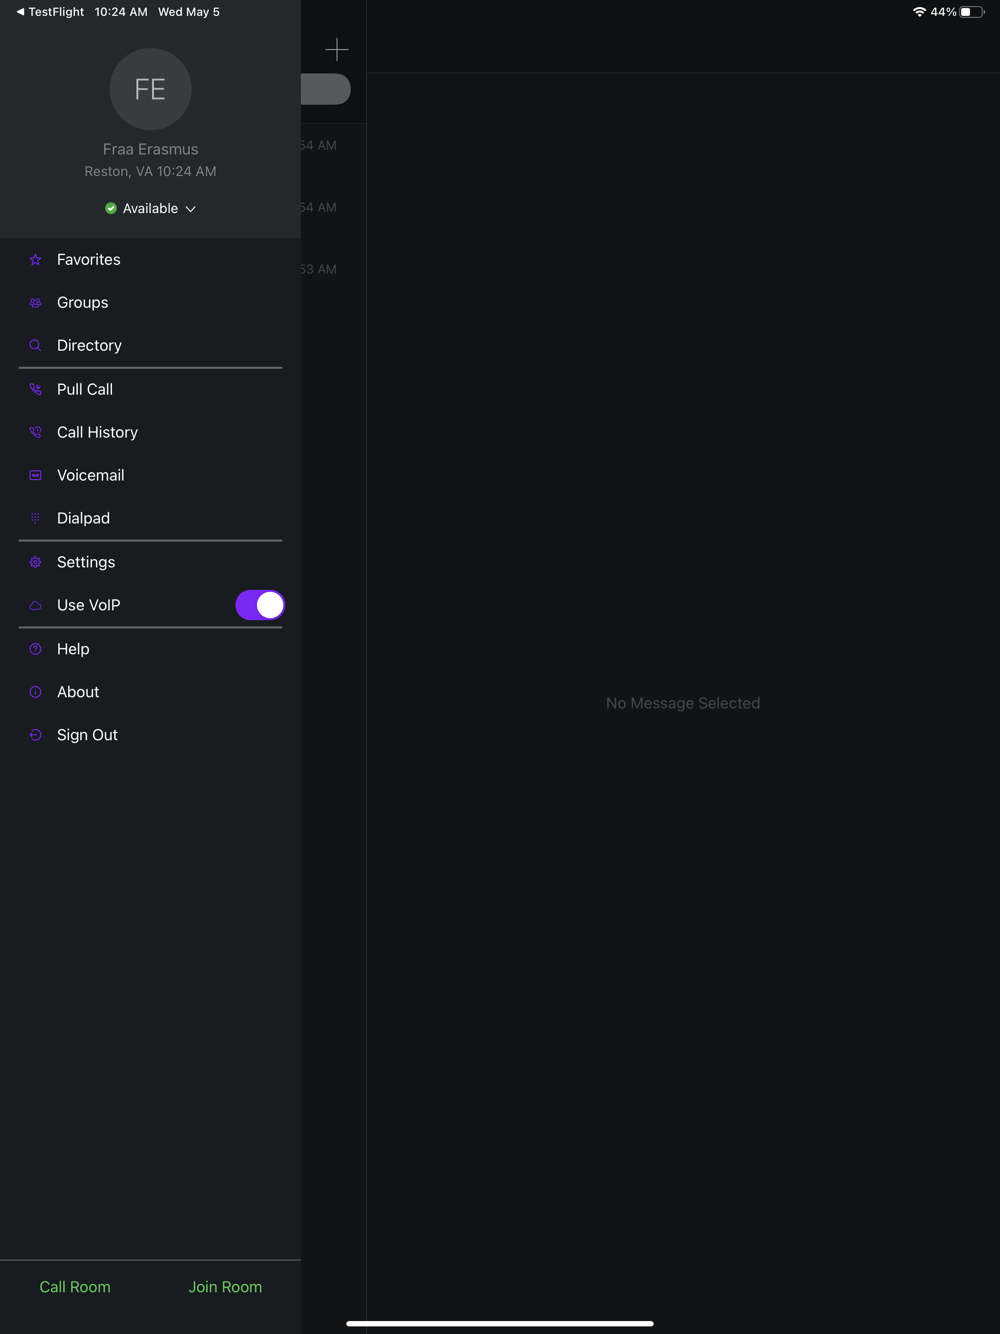
Task: Click the Dialpad grid icon
Action: (35, 519)
